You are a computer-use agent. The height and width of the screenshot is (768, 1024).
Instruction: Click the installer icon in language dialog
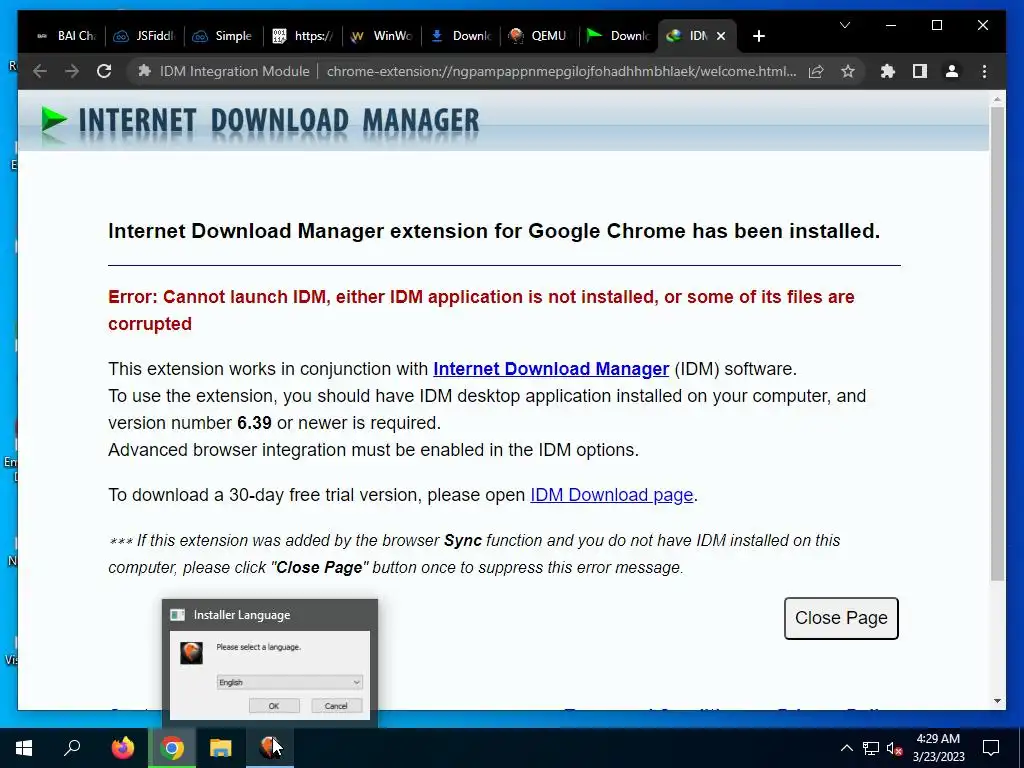(x=191, y=652)
